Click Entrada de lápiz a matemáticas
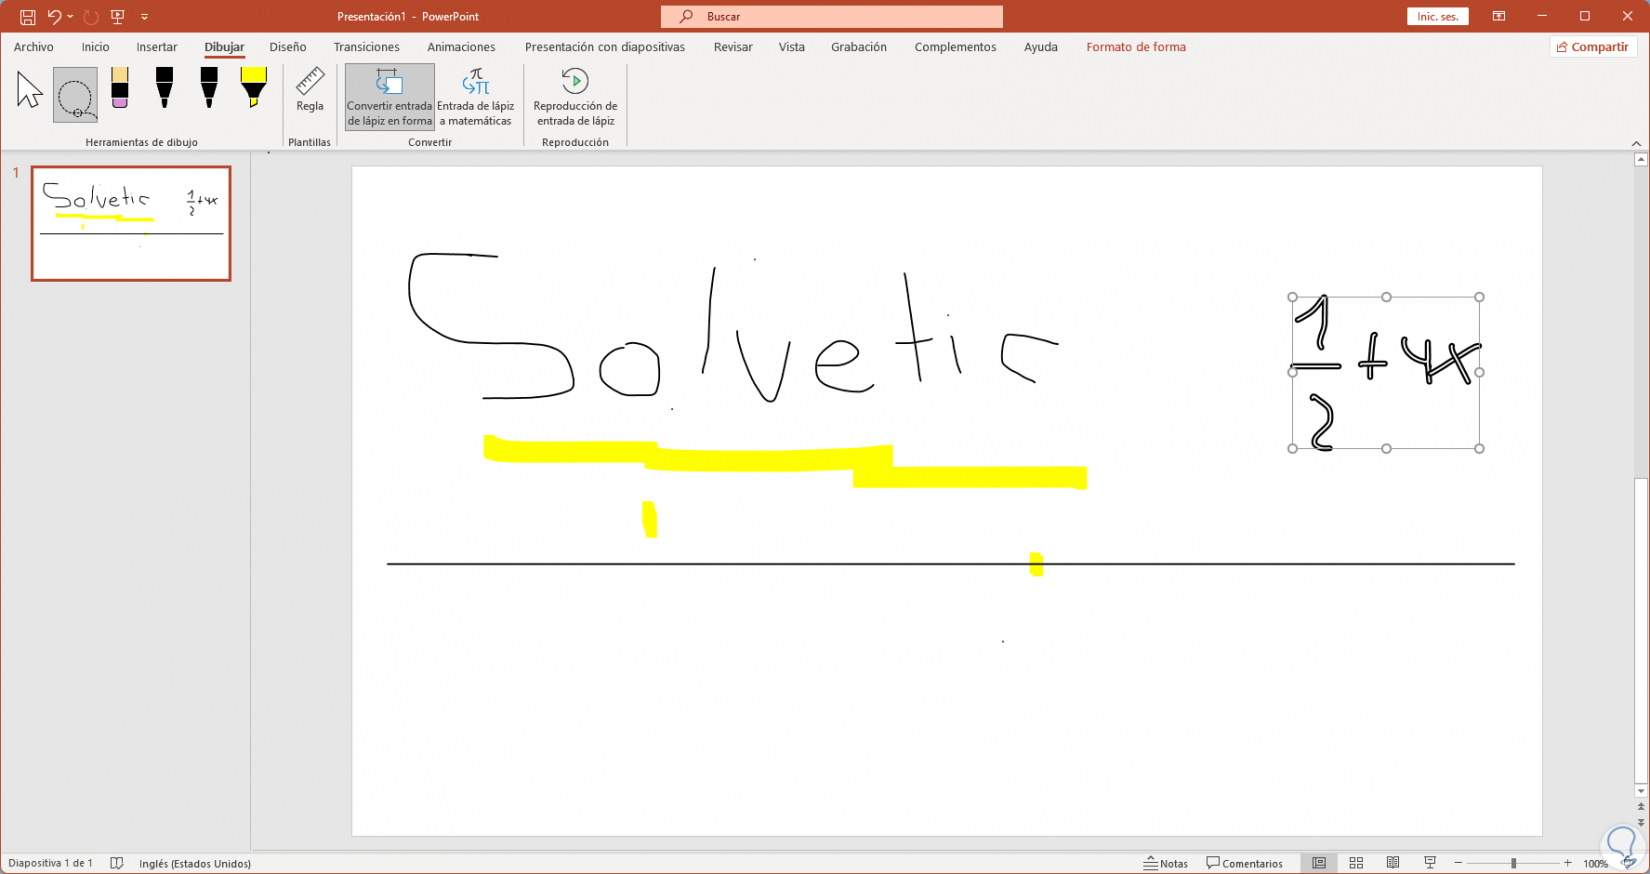Screen dimensions: 1650x874 tap(476, 97)
